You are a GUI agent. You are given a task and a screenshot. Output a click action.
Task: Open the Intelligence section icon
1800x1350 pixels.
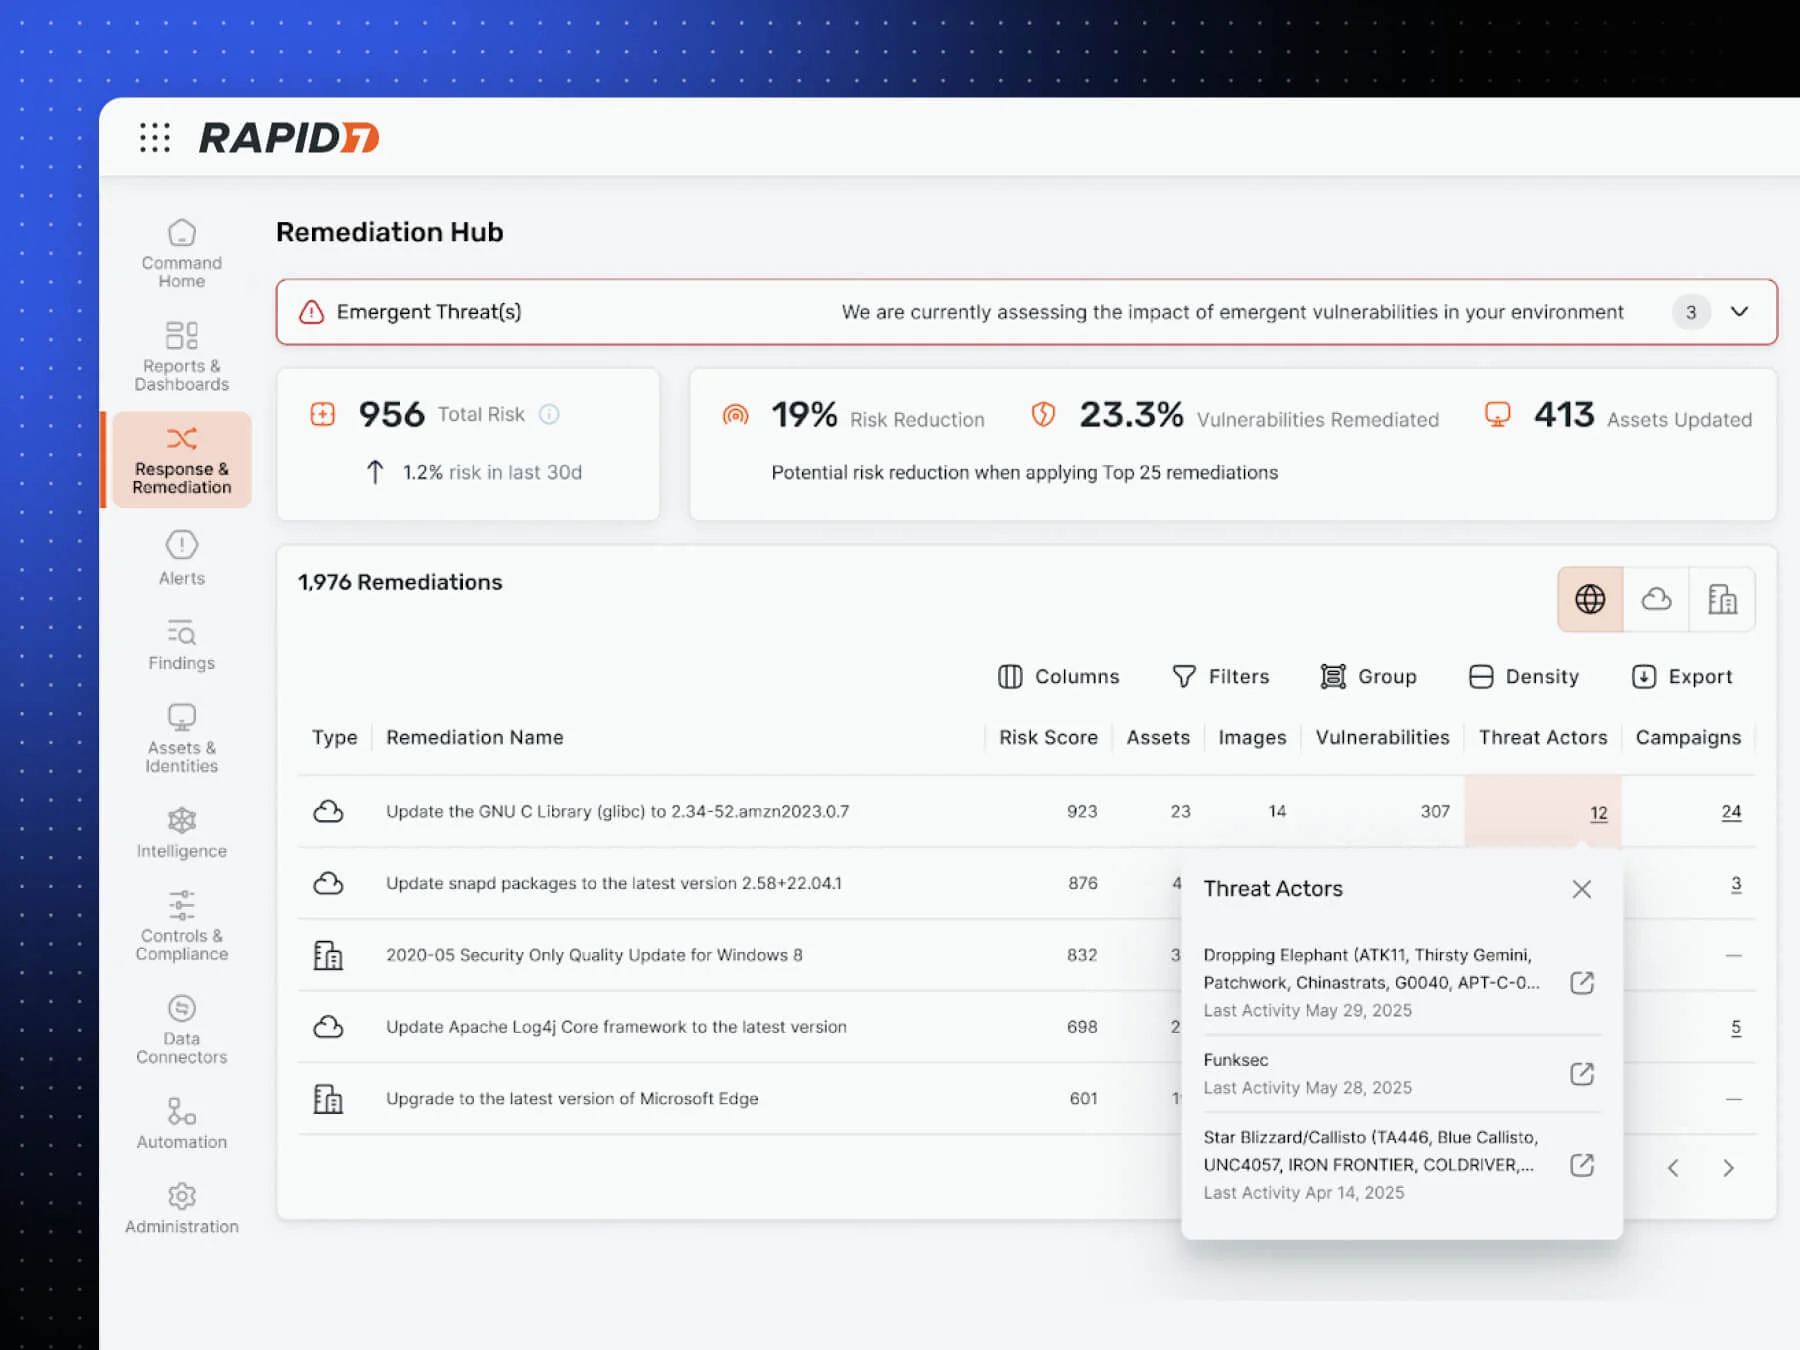point(181,821)
